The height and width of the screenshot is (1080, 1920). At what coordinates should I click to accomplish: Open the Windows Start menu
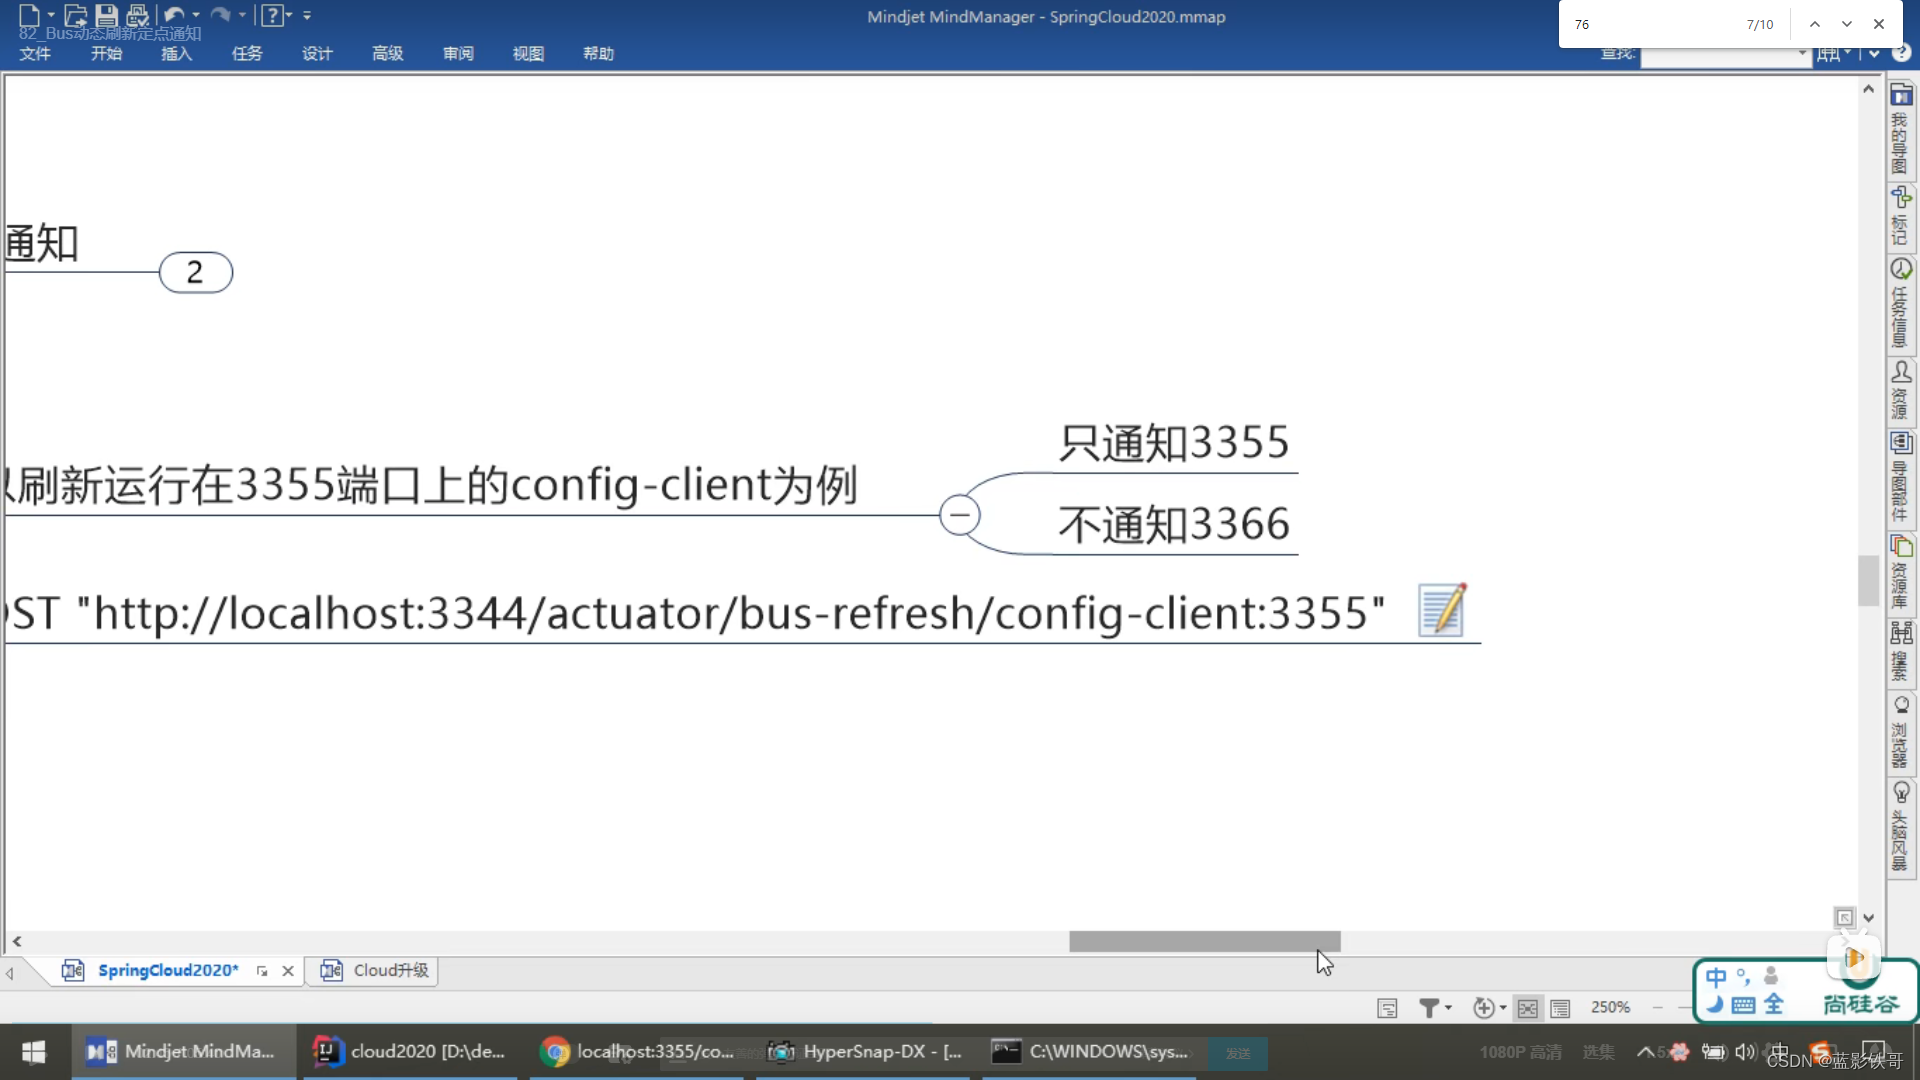tap(34, 1051)
